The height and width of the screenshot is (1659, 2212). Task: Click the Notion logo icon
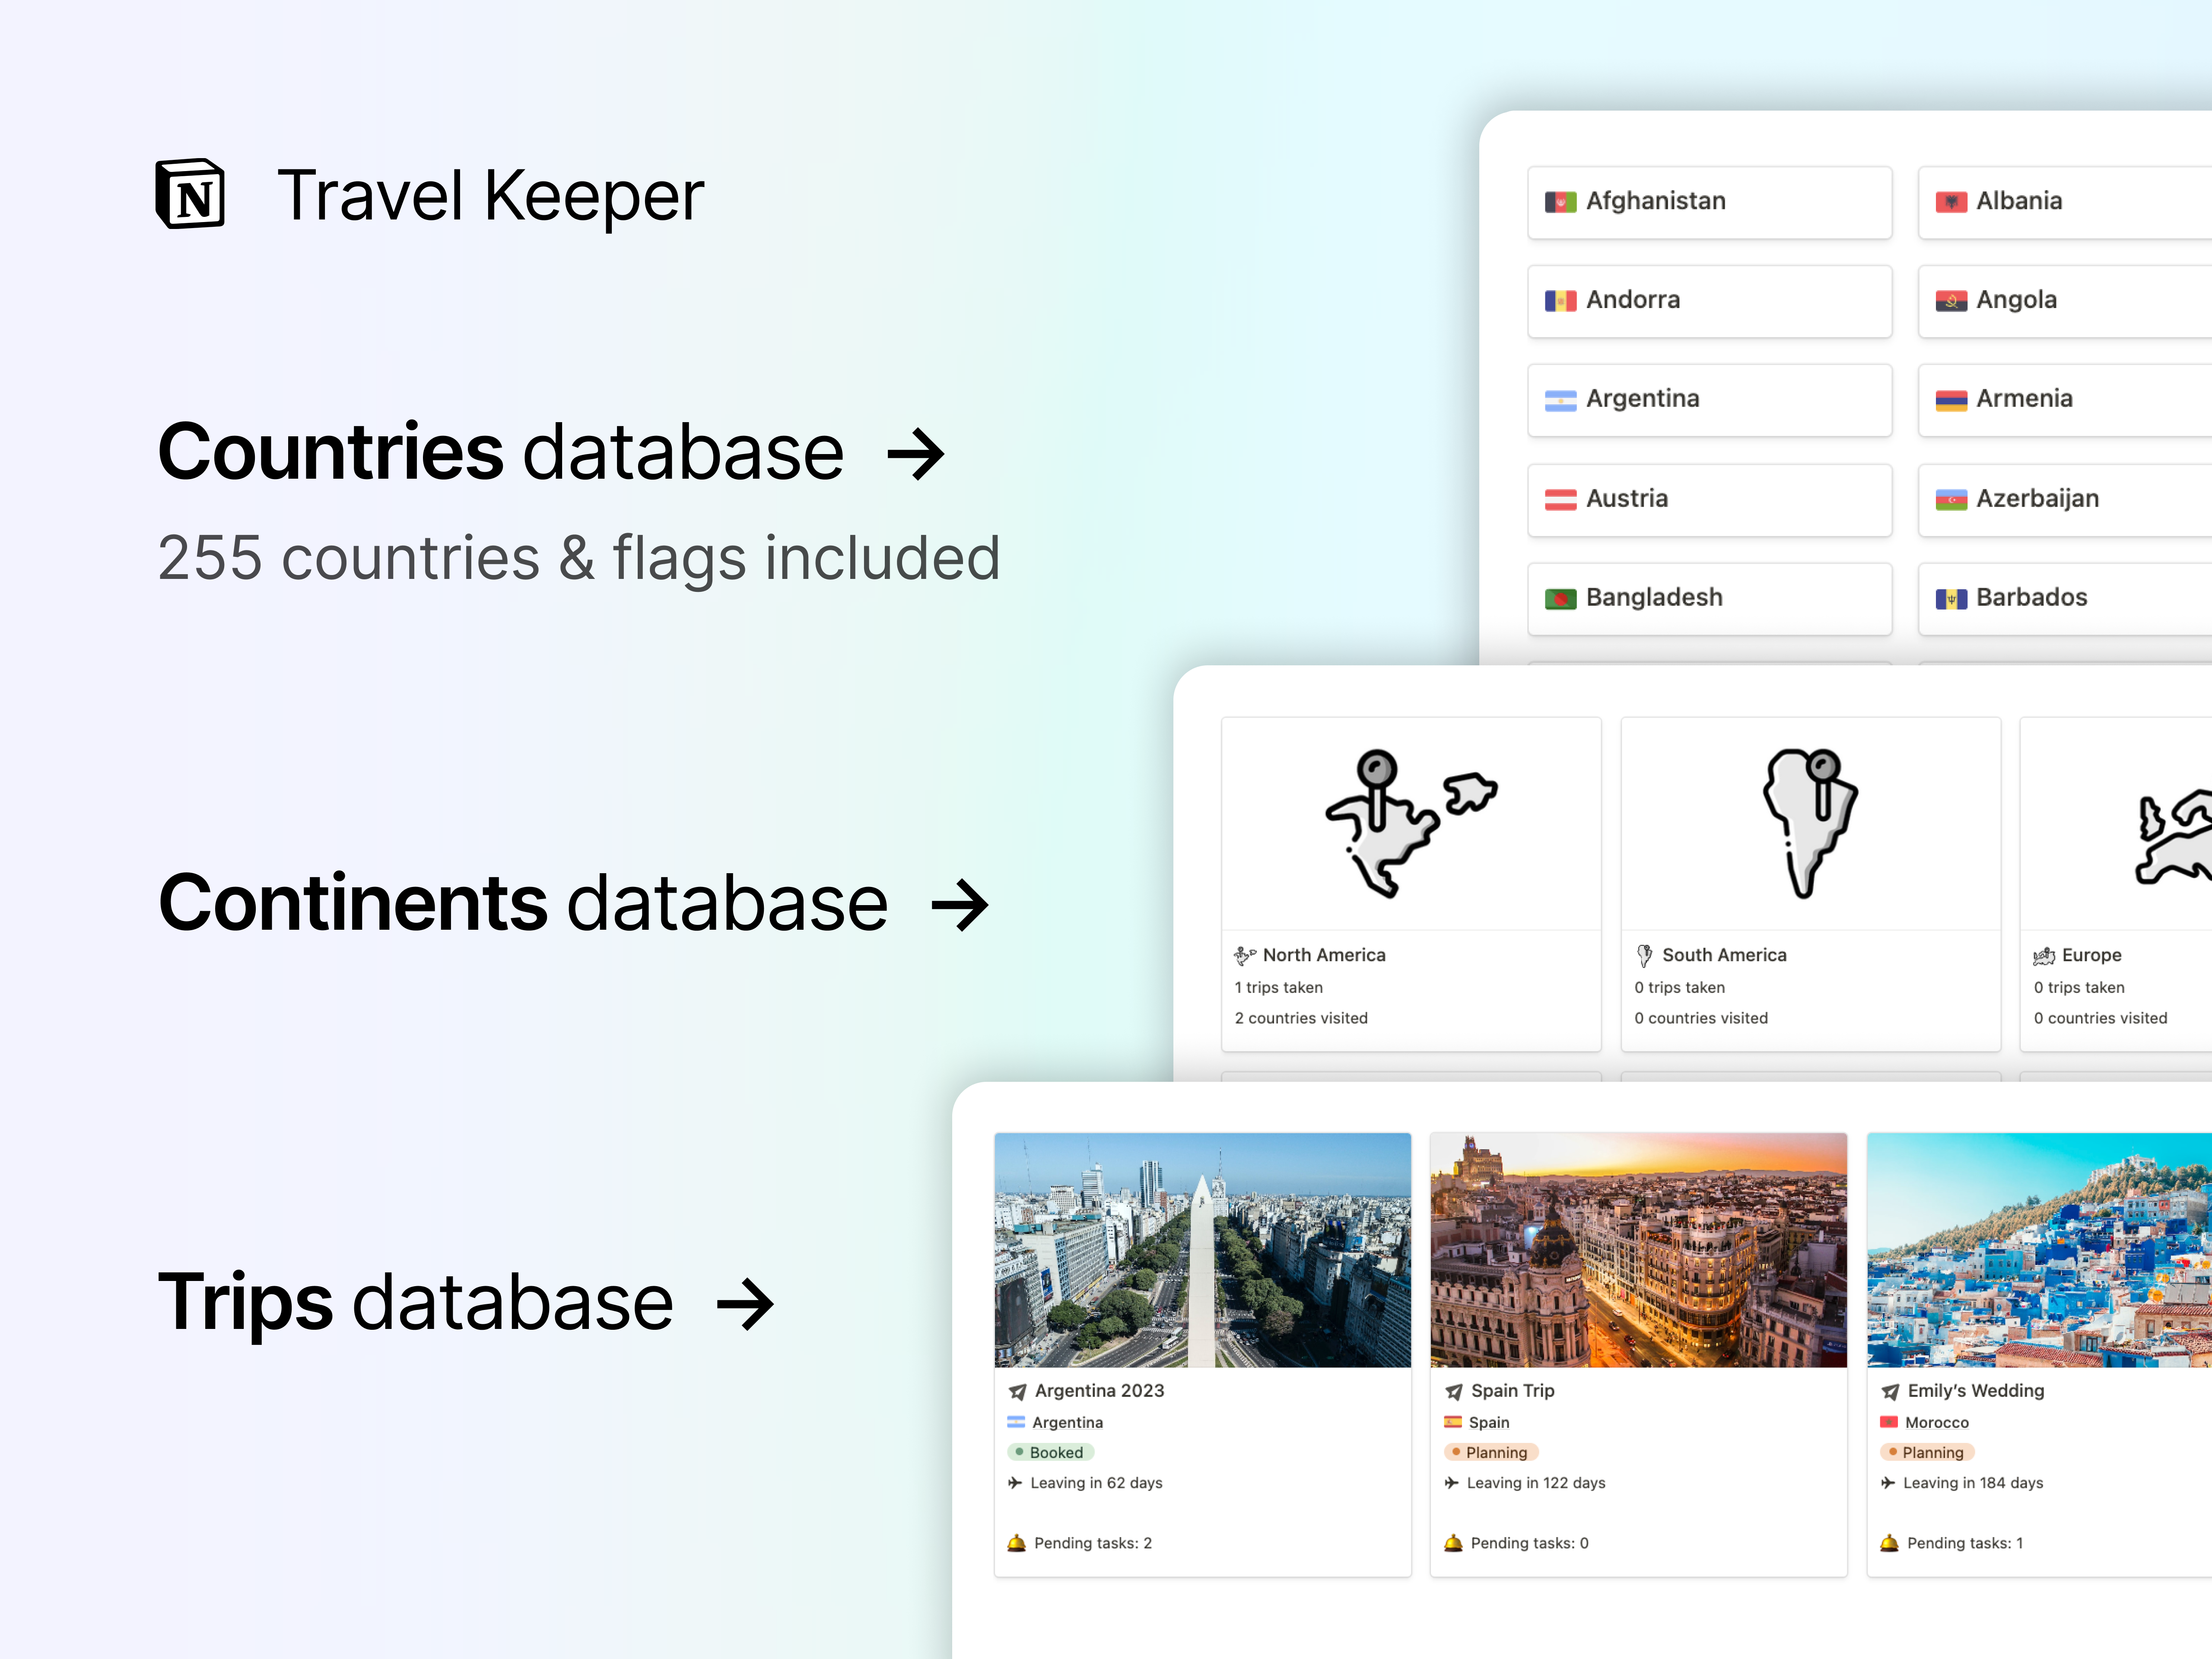click(x=190, y=194)
